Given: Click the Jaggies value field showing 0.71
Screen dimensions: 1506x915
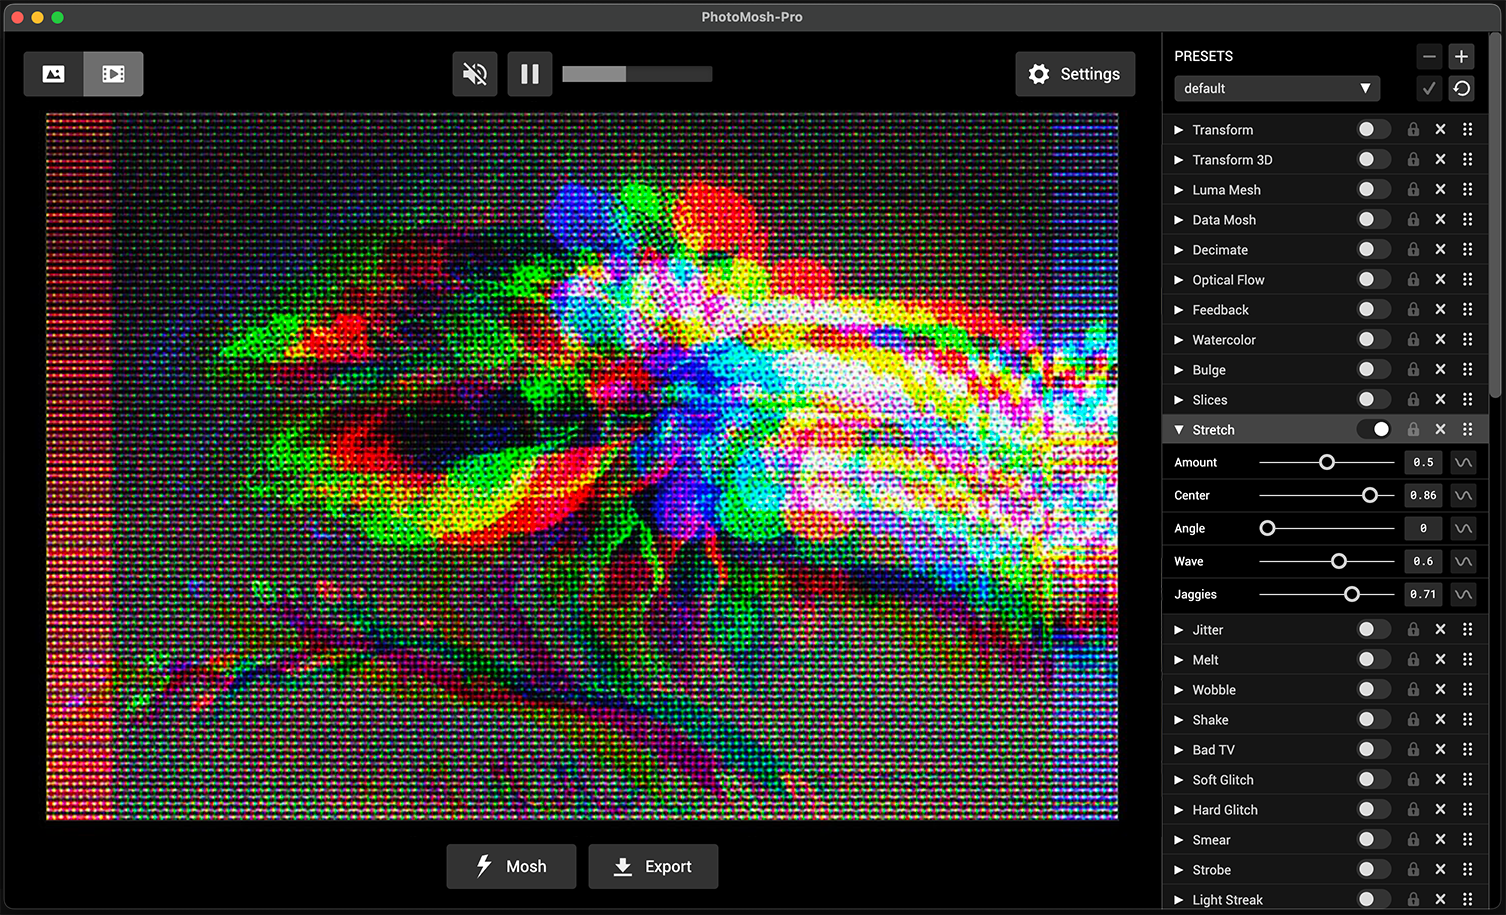Looking at the screenshot, I should 1422,594.
